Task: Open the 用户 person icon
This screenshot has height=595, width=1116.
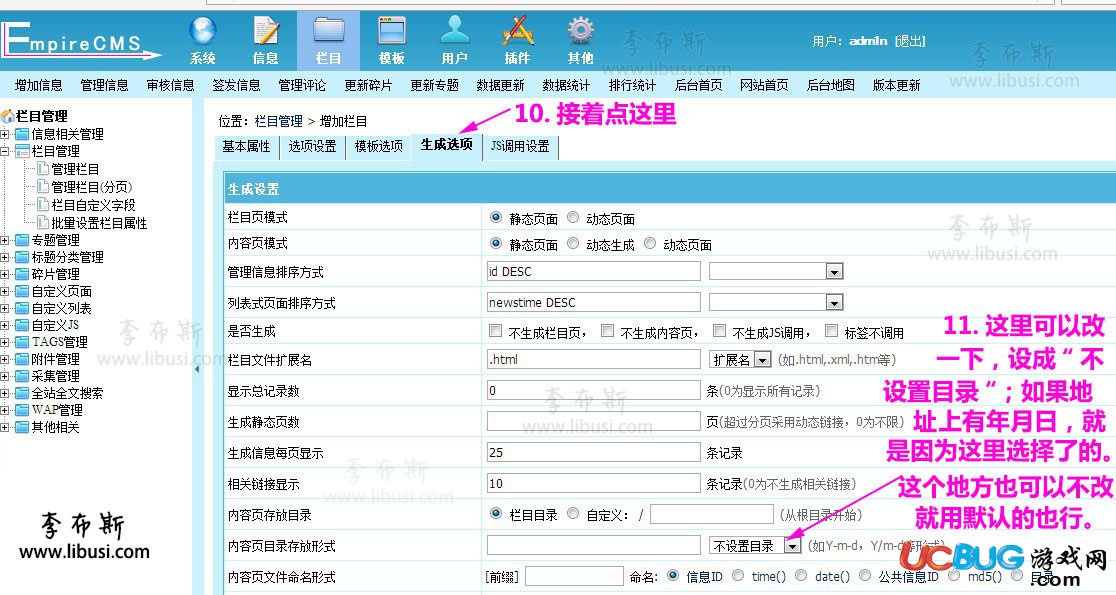Action: [455, 31]
